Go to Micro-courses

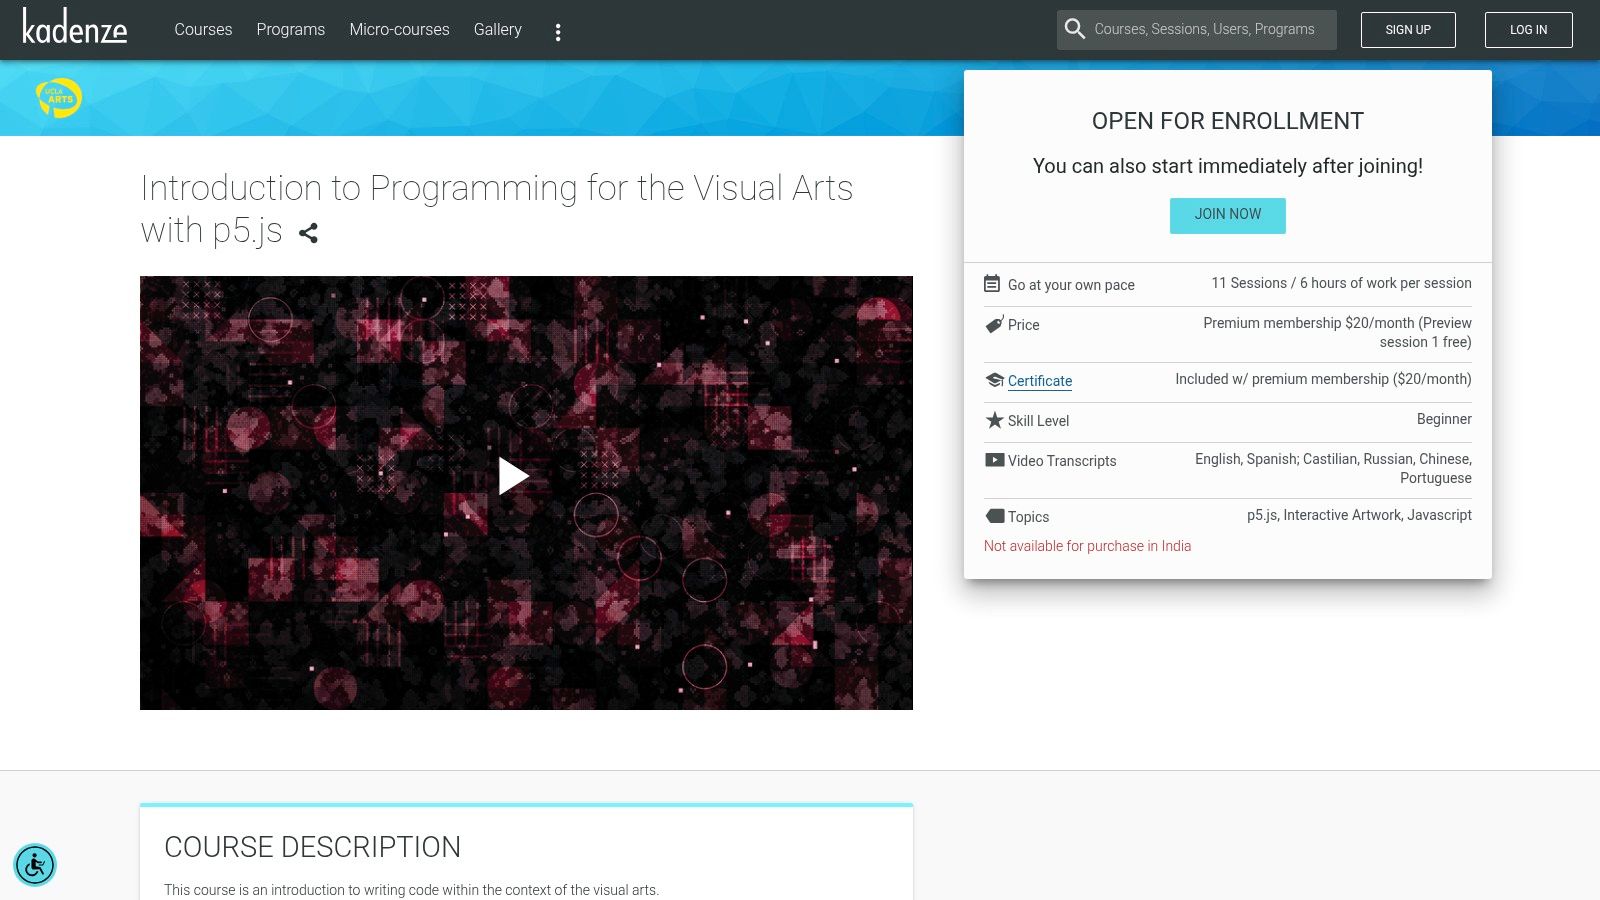click(x=399, y=30)
